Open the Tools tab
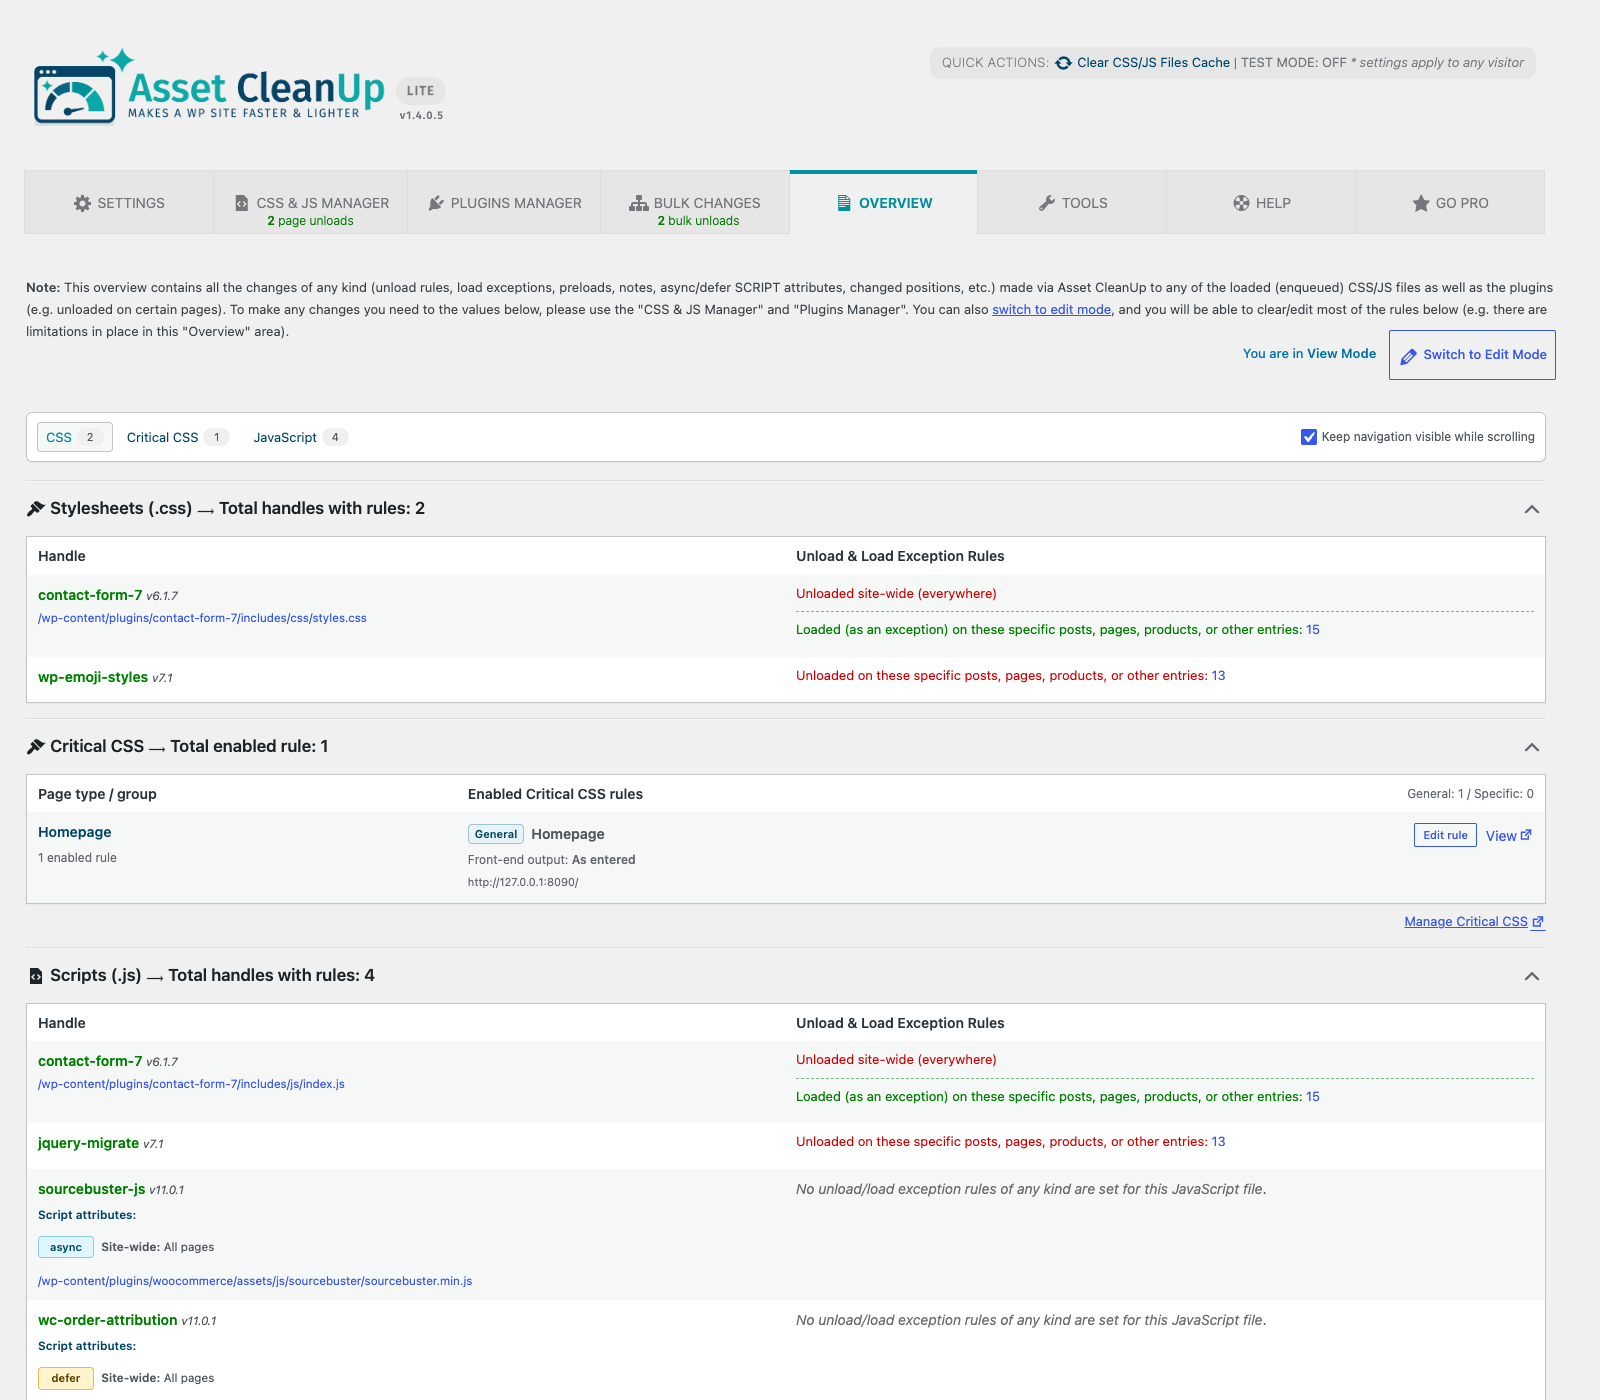This screenshot has width=1600, height=1400. click(x=1072, y=203)
